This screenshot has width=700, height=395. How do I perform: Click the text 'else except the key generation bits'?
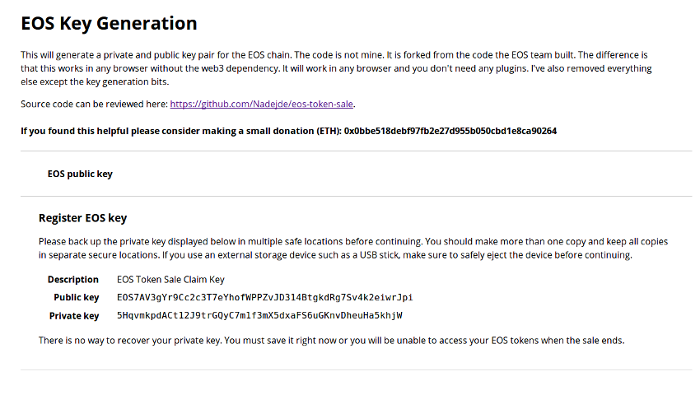coord(95,82)
